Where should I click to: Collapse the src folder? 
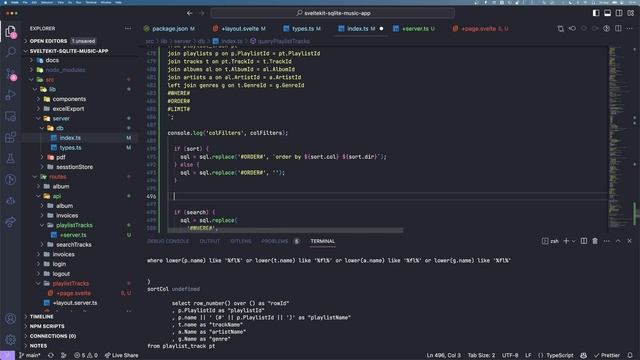point(31,80)
